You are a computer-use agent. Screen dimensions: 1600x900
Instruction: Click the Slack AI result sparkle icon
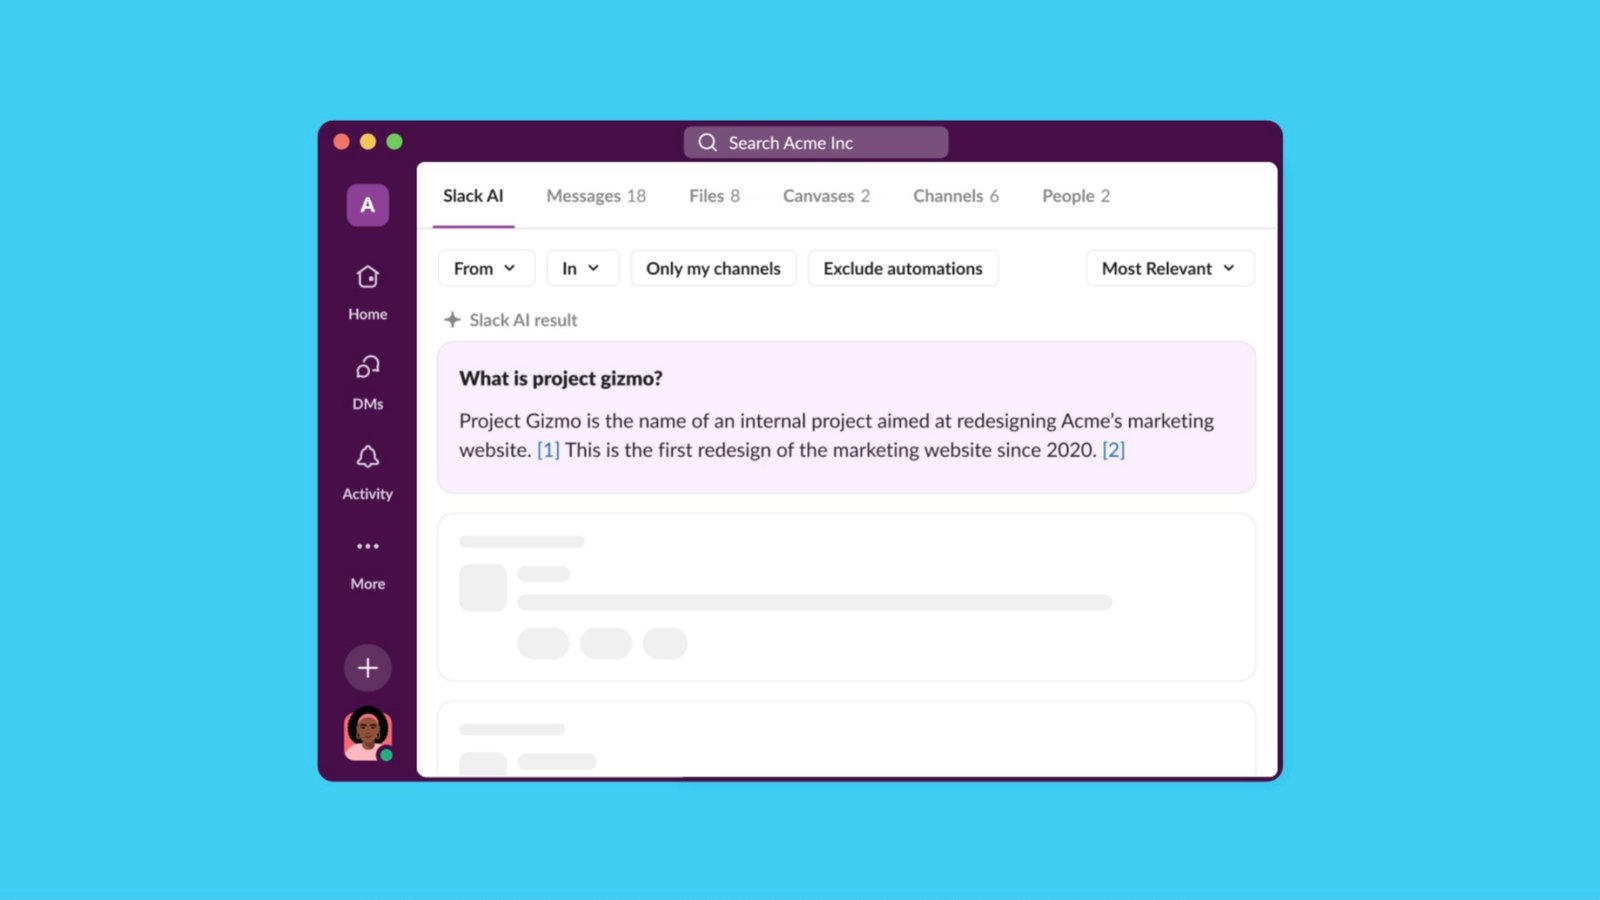point(452,320)
